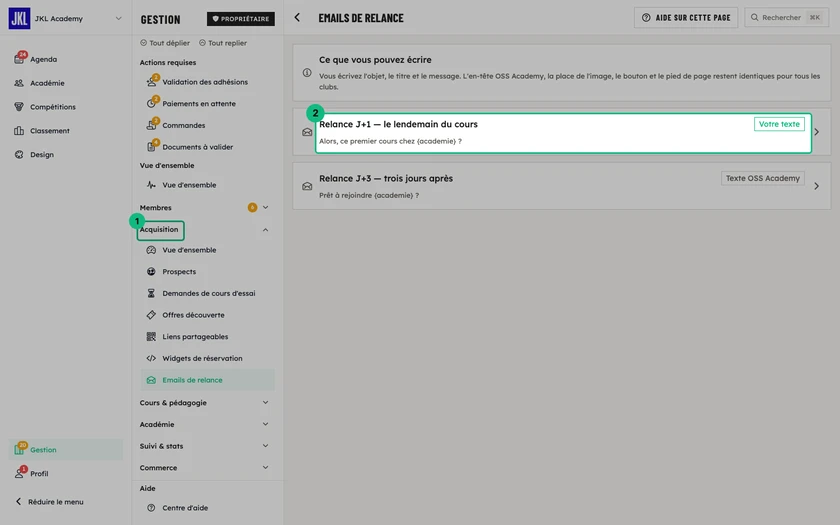Viewport: 840px width, 525px height.
Task: Open Aide sur cette page
Action: [x=686, y=18]
